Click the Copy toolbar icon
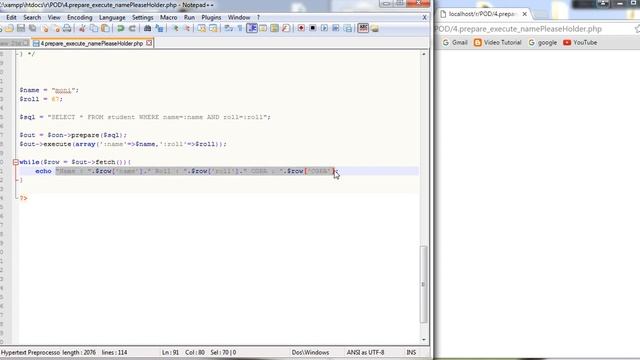Screen dimensions: 640x360 click(94, 28)
